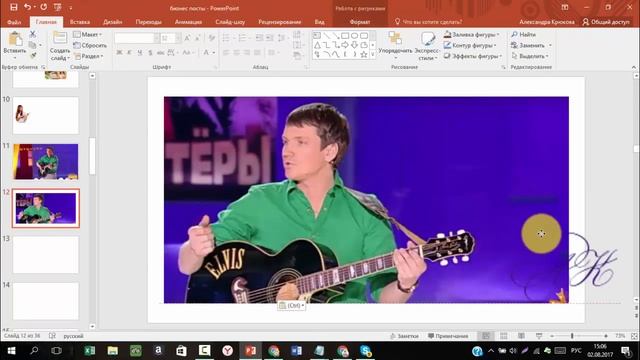
Task: Paste using the Вставить clipboard icon
Action: coord(15,39)
